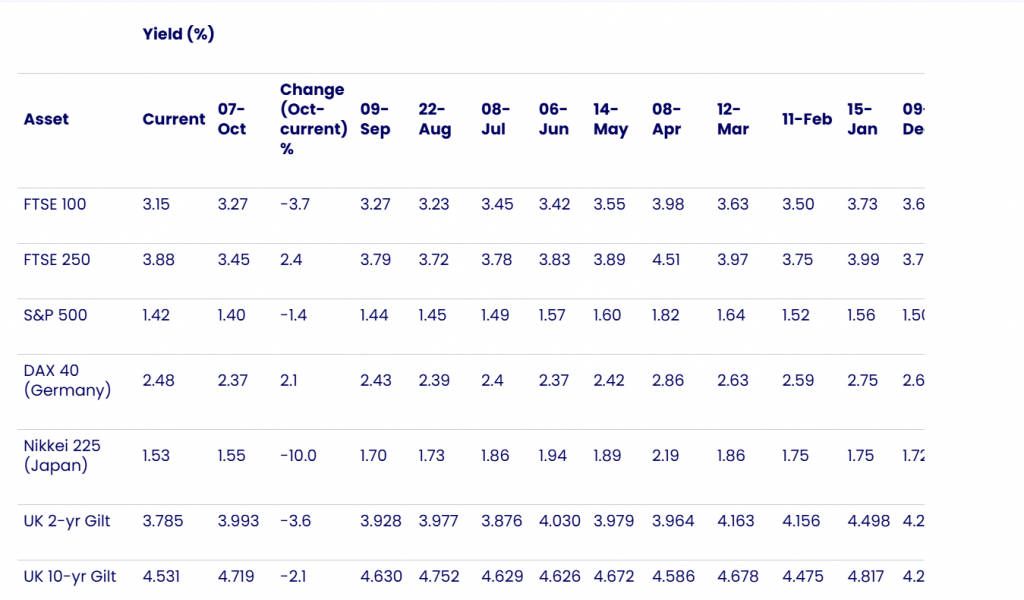Select the 07-Oct column header
Viewport: 1024px width, 600px height.
232,119
